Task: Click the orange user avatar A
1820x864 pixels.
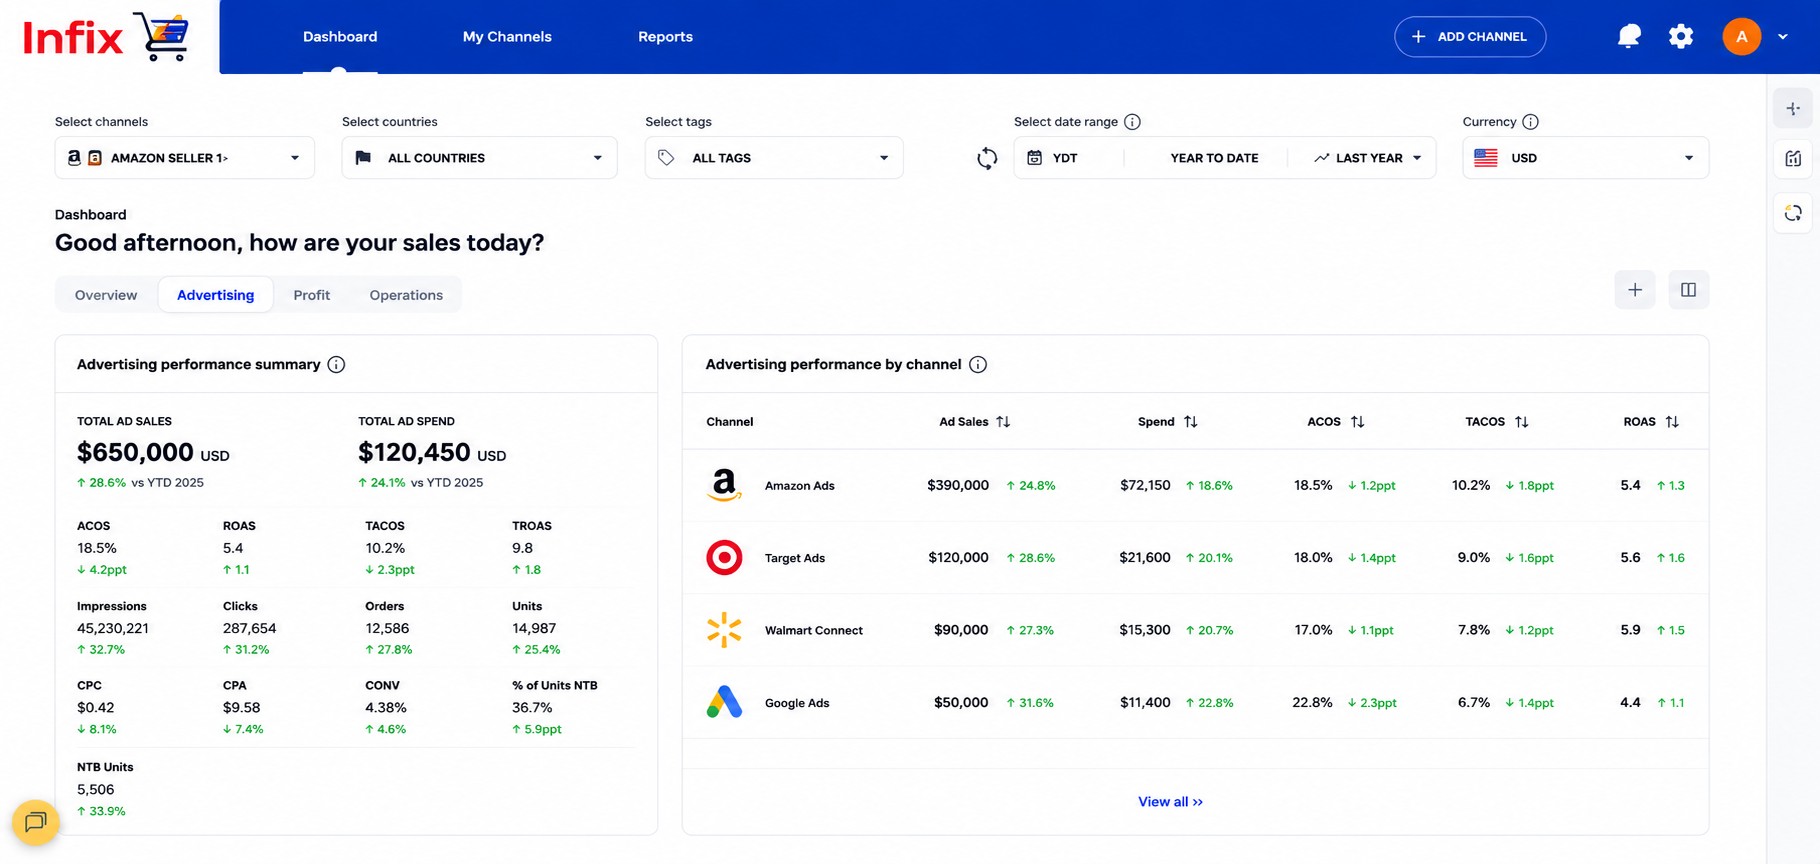Action: (1741, 37)
